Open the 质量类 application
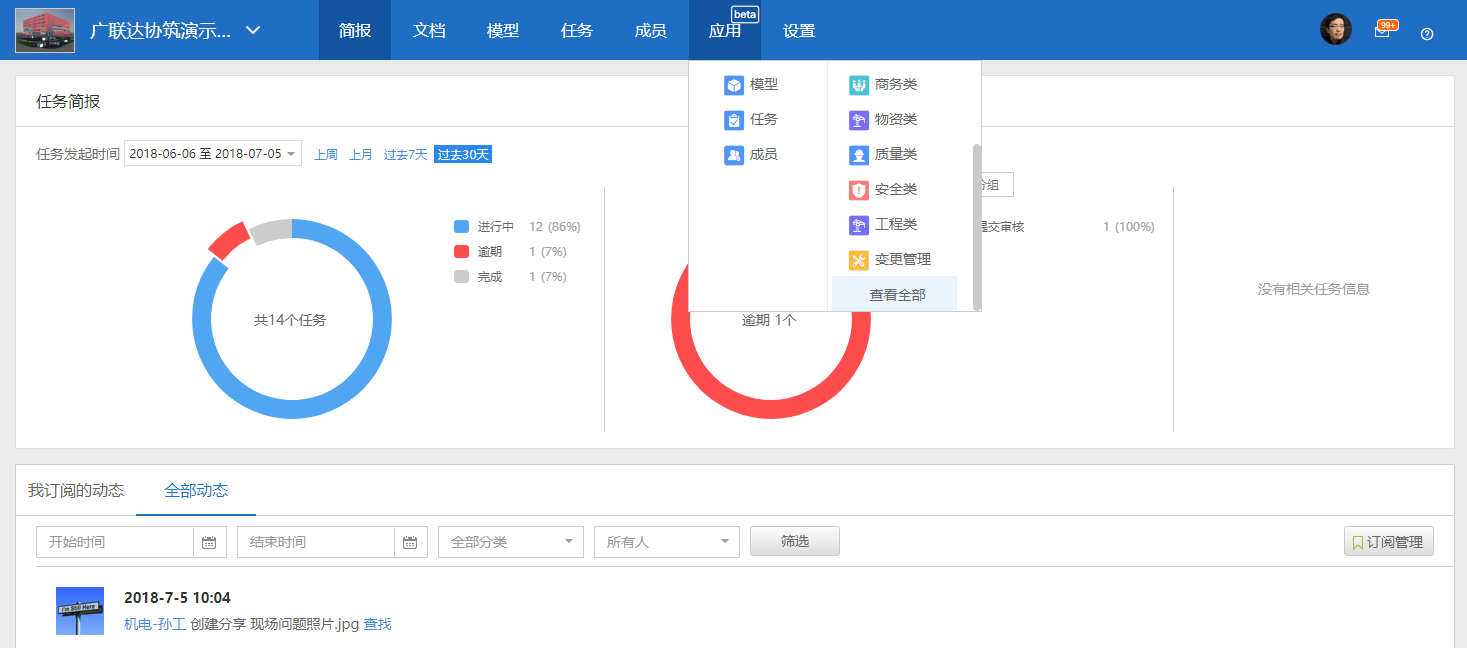Screen dimensions: 1467x648 pos(859,154)
